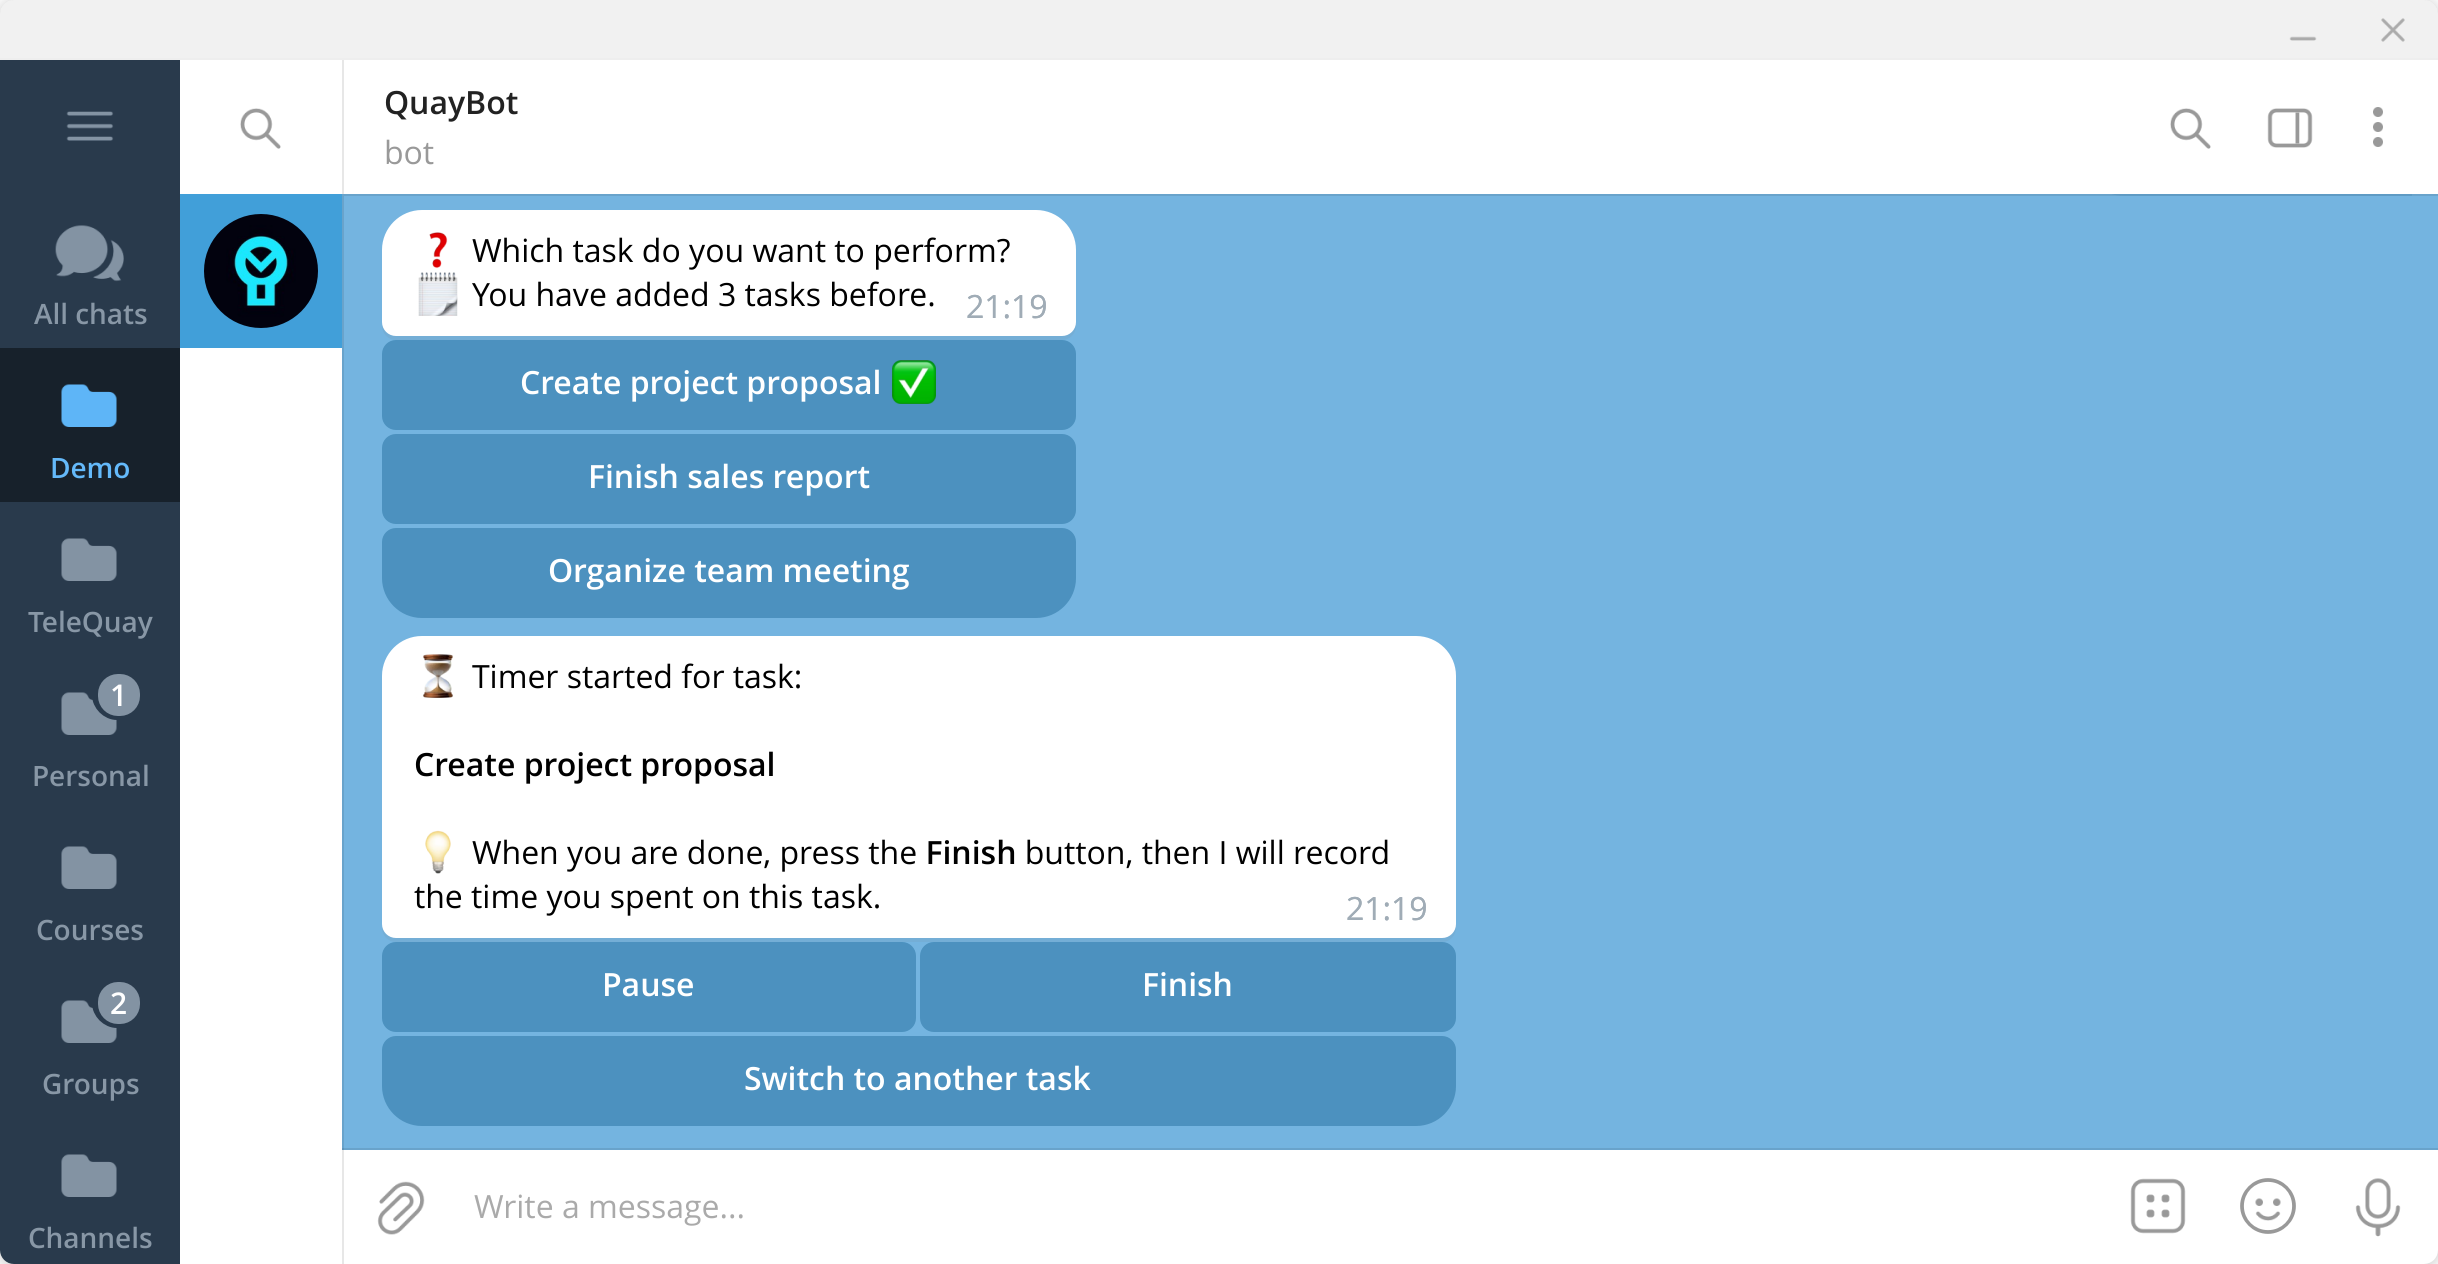
Task: Start voice message with microphone icon
Action: coord(2377,1207)
